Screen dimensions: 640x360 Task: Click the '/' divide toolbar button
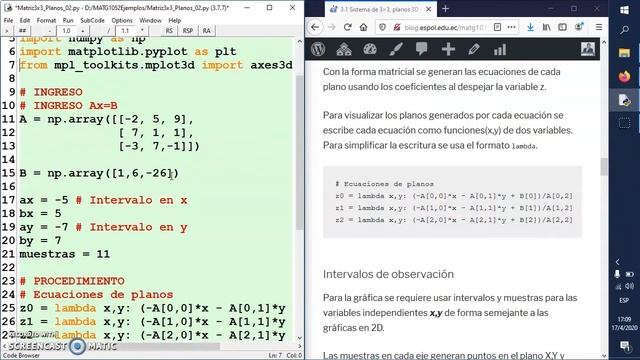tap(108, 31)
